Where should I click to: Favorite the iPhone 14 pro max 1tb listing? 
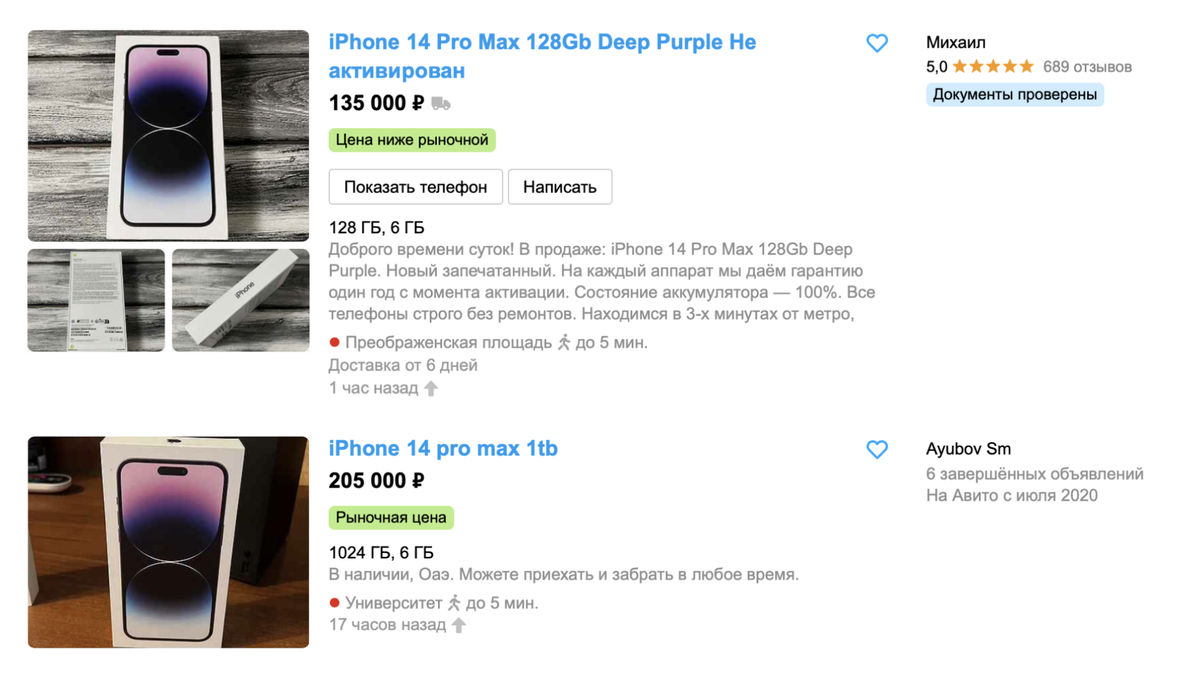click(x=877, y=449)
